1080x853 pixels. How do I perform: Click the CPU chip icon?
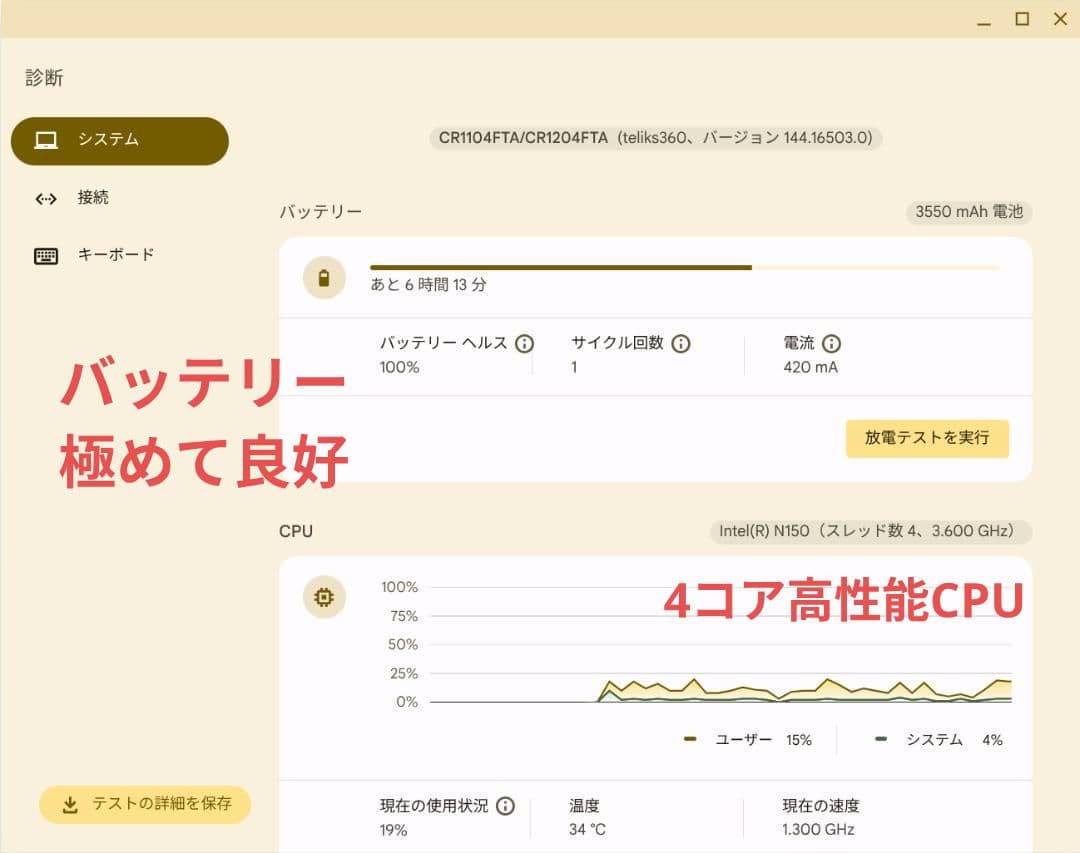[x=324, y=597]
